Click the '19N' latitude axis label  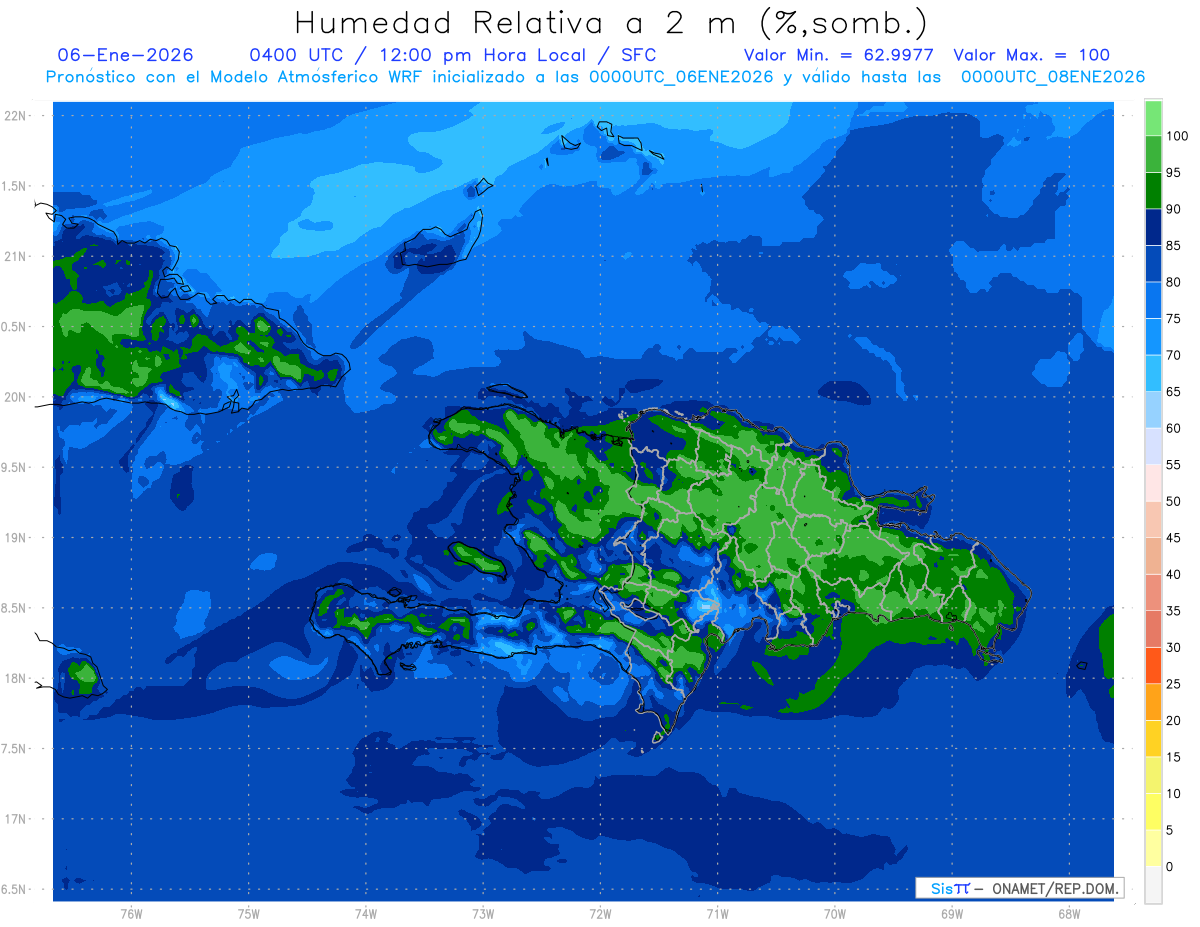pyautogui.click(x=17, y=537)
